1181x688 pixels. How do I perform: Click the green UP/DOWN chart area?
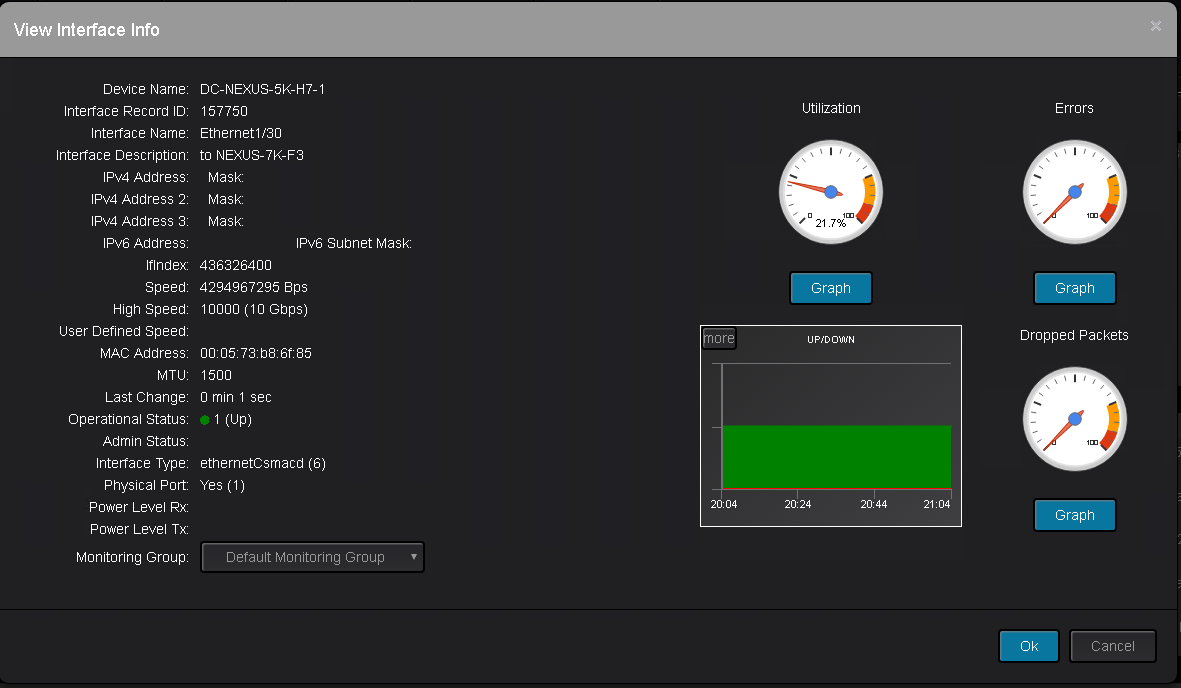(x=836, y=457)
